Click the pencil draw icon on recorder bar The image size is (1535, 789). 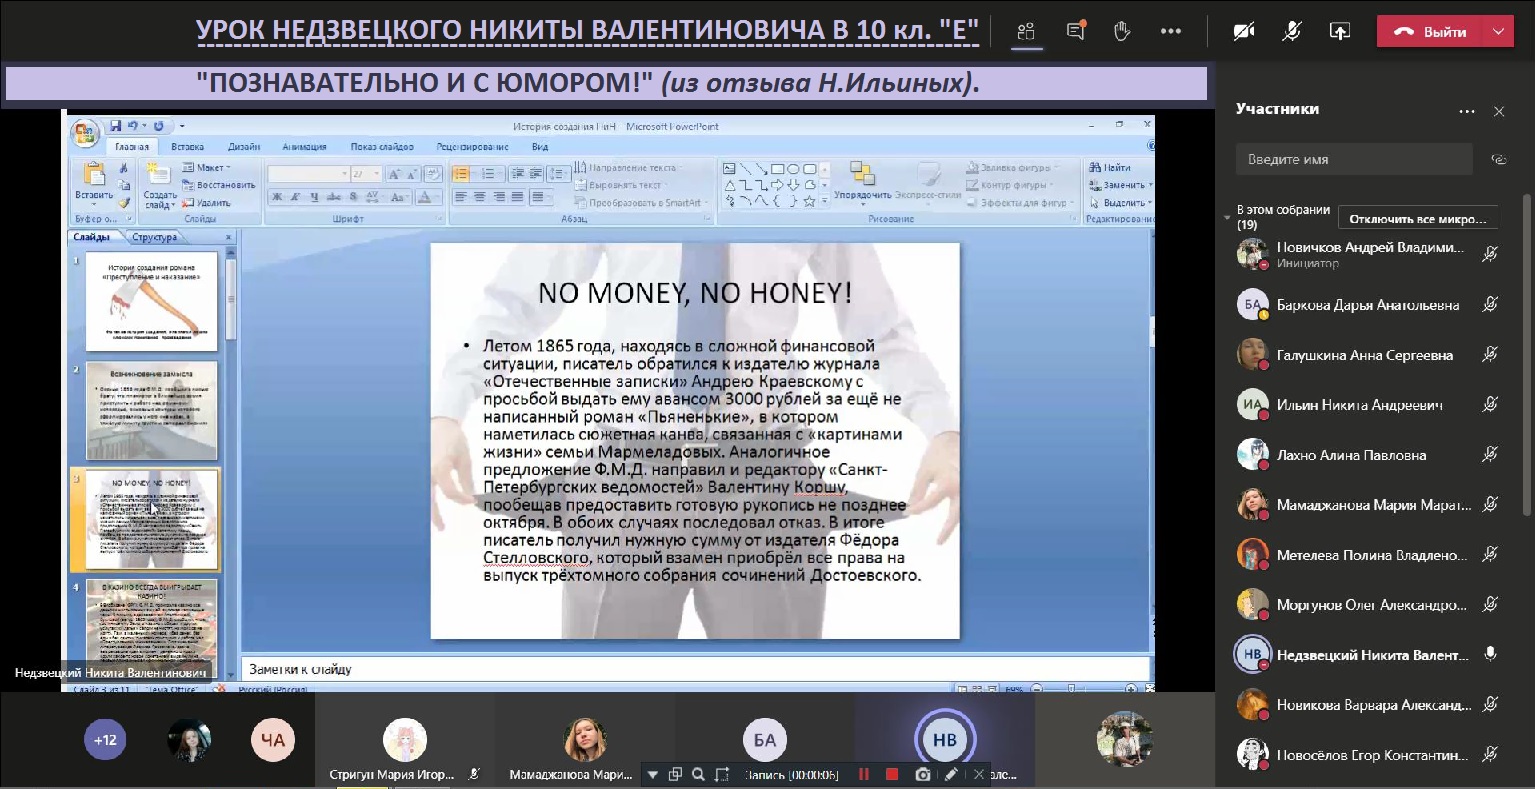click(951, 774)
